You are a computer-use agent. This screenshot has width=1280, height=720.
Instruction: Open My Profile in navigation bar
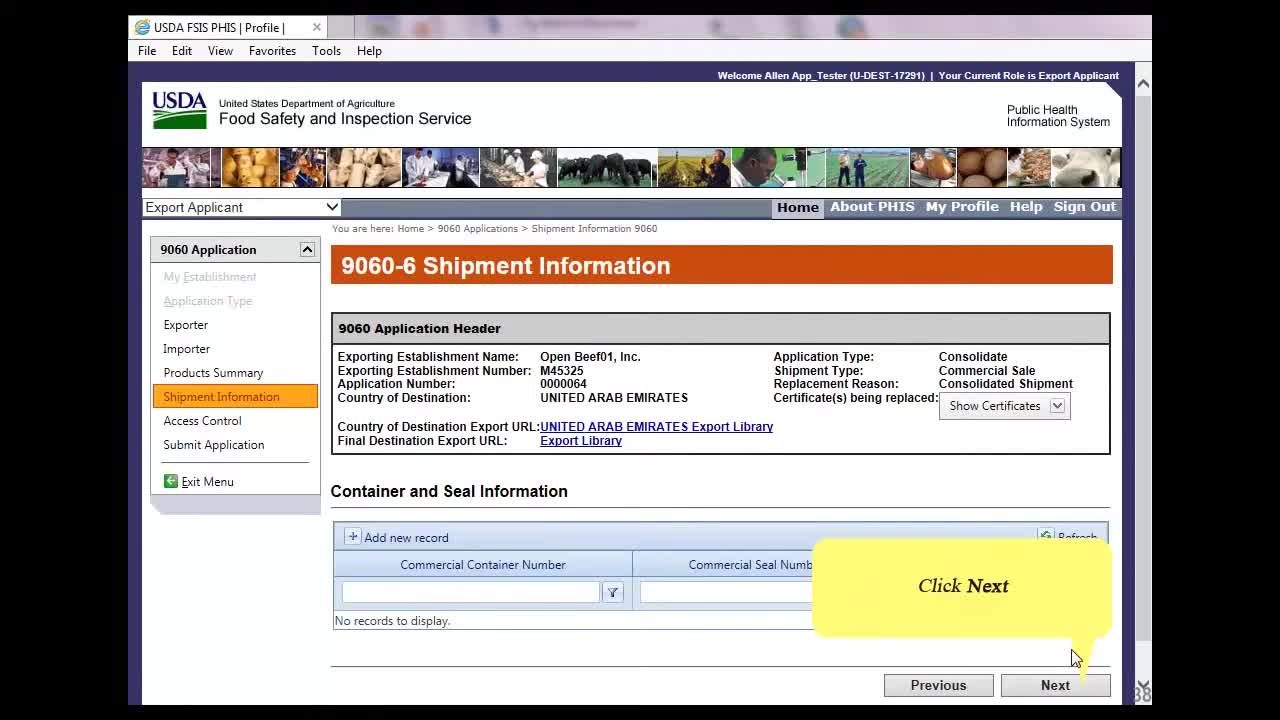pyautogui.click(x=962, y=207)
